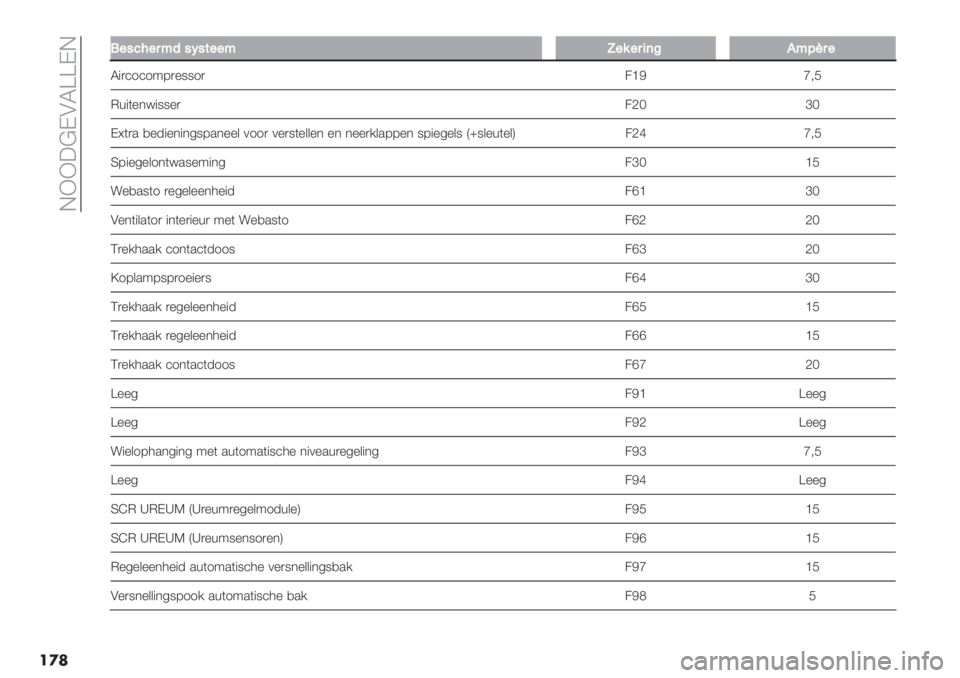Click the Webasto regeleenheid entry
960x678 pixels.
pyautogui.click(x=173, y=191)
